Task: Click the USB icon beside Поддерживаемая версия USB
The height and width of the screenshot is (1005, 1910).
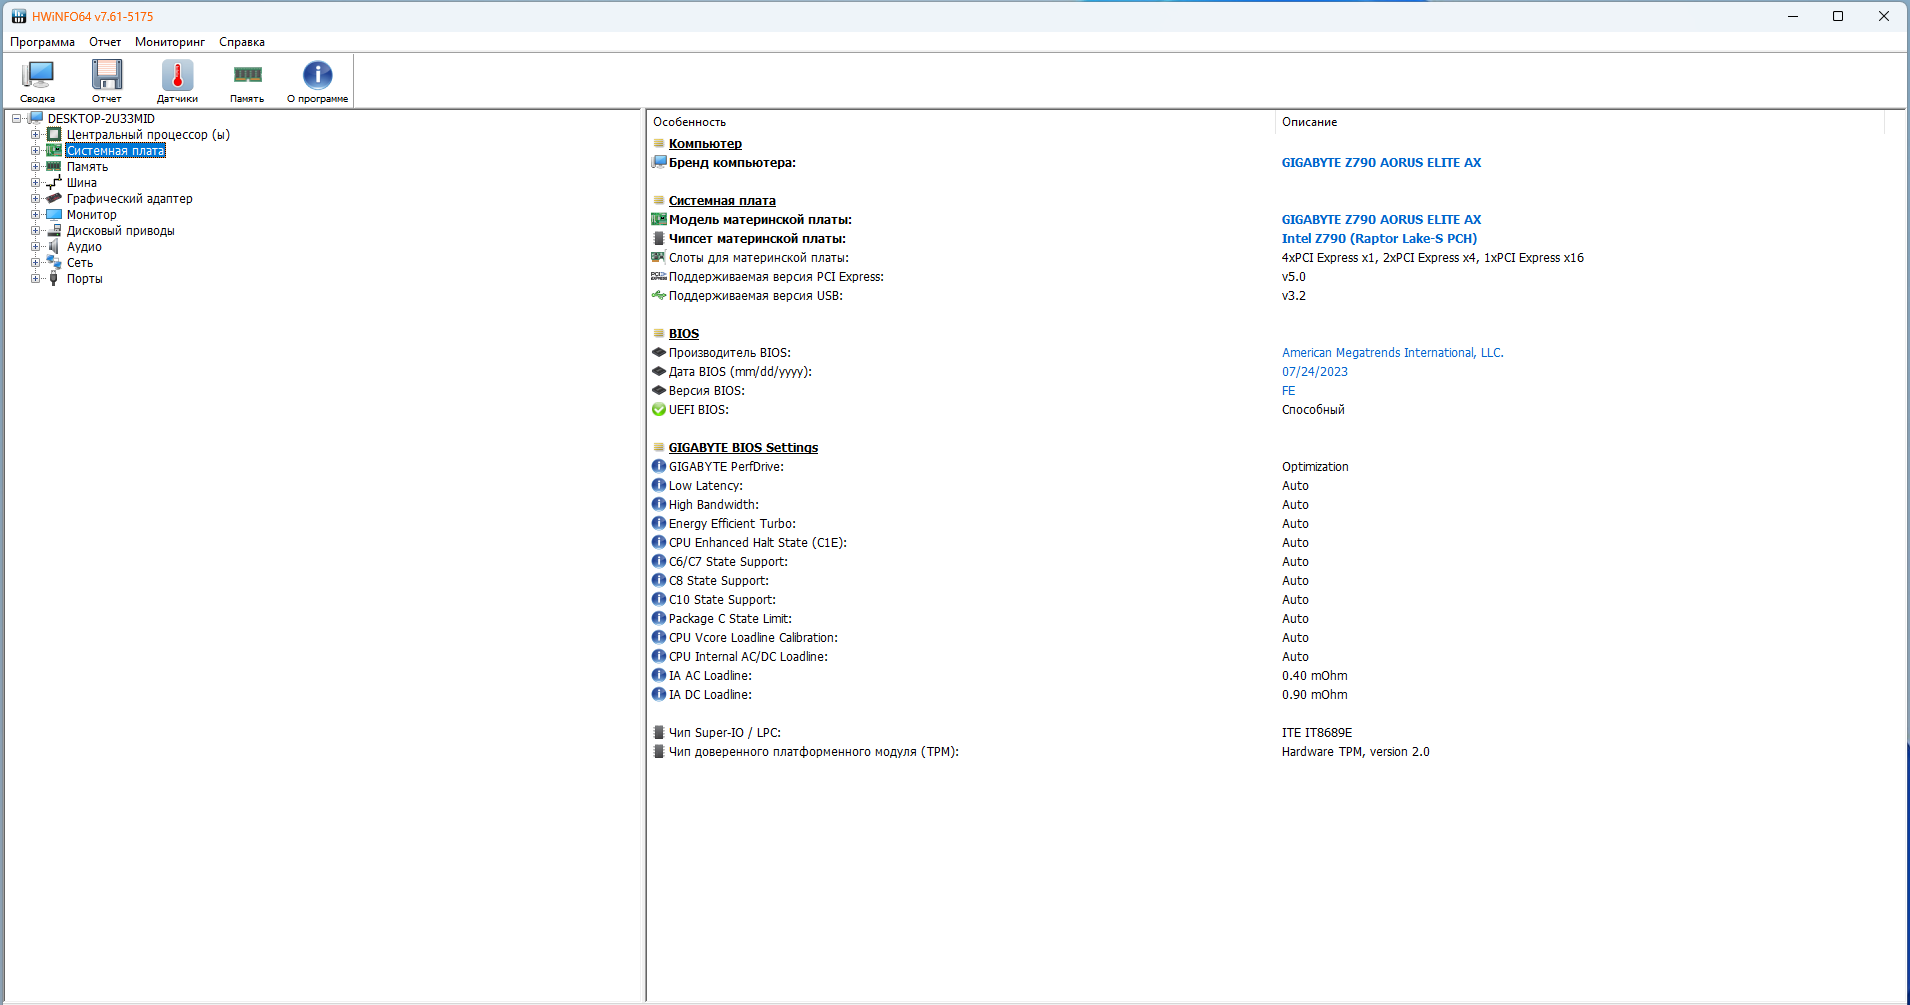Action: coord(659,295)
